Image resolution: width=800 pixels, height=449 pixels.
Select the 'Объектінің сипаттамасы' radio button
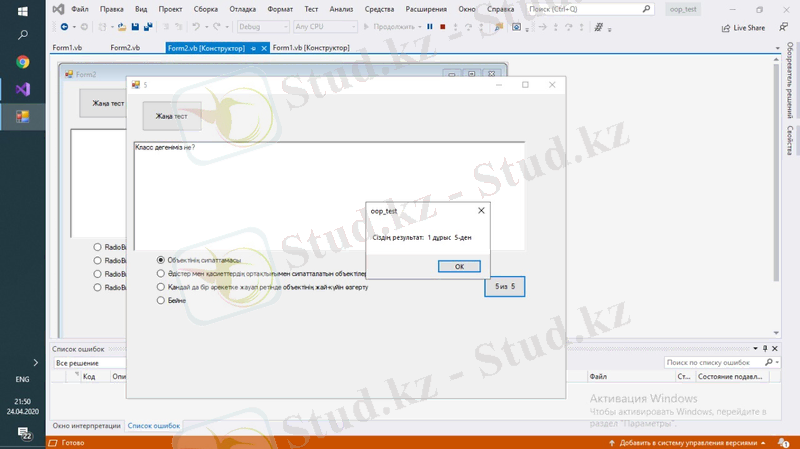[161, 260]
